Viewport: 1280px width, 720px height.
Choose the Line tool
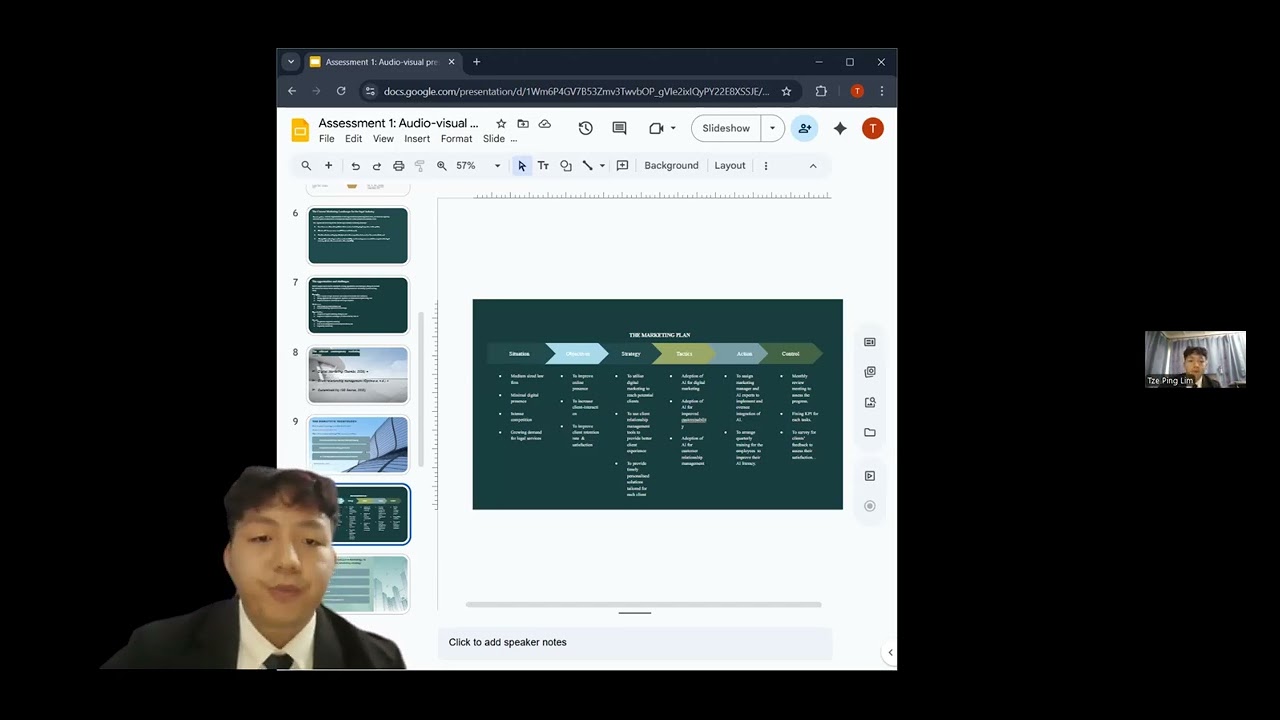[587, 166]
